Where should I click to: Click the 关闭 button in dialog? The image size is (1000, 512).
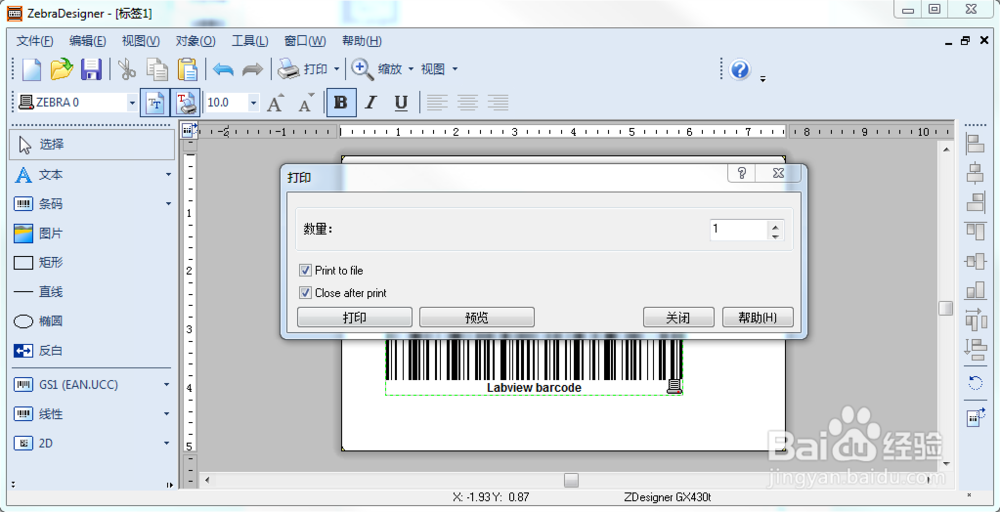tap(678, 318)
